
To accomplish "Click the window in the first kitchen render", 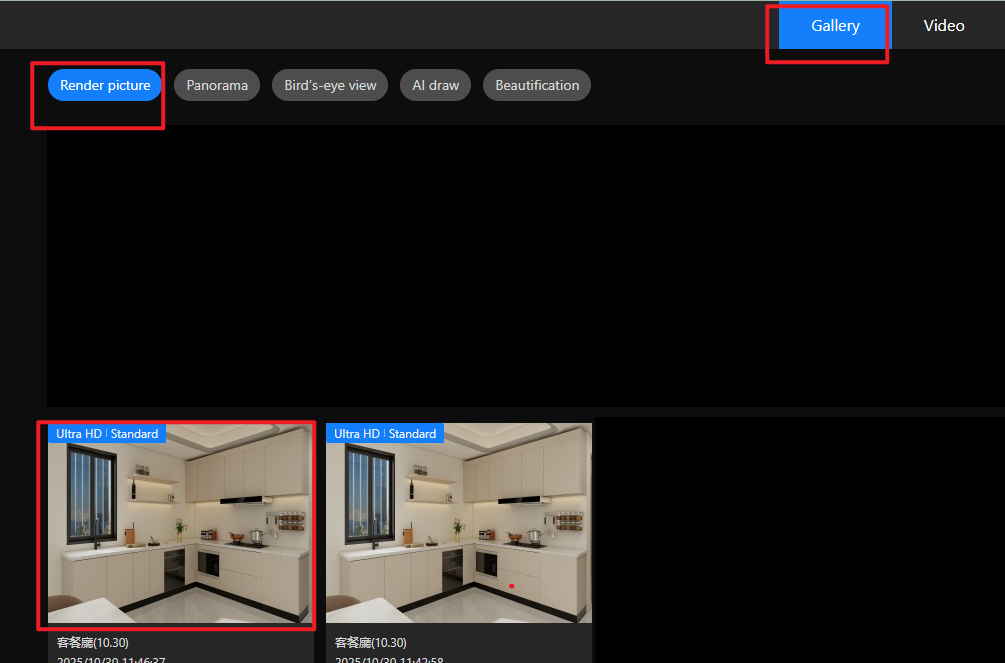I will (95, 497).
